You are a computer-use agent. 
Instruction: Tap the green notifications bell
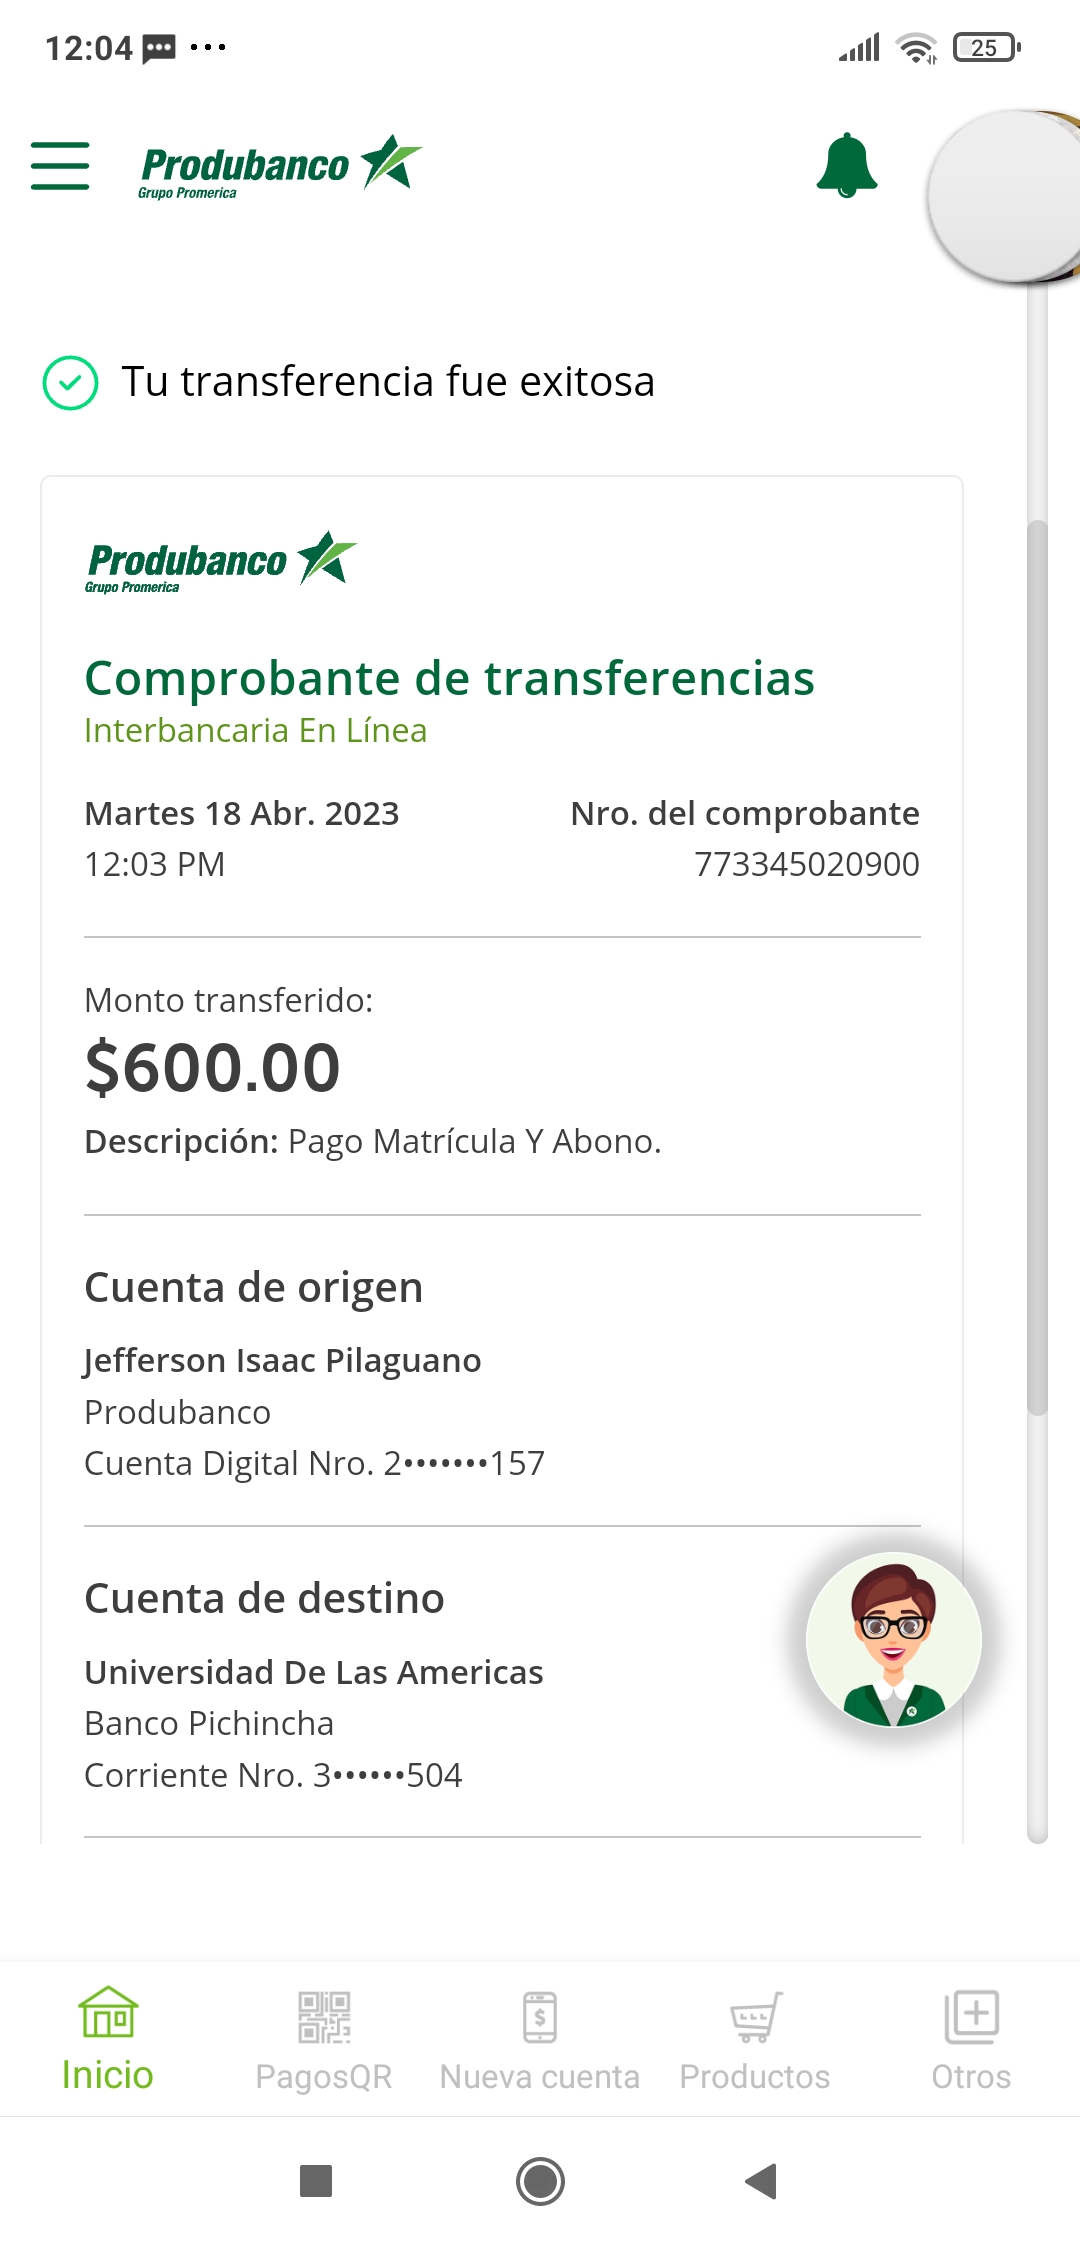point(846,166)
